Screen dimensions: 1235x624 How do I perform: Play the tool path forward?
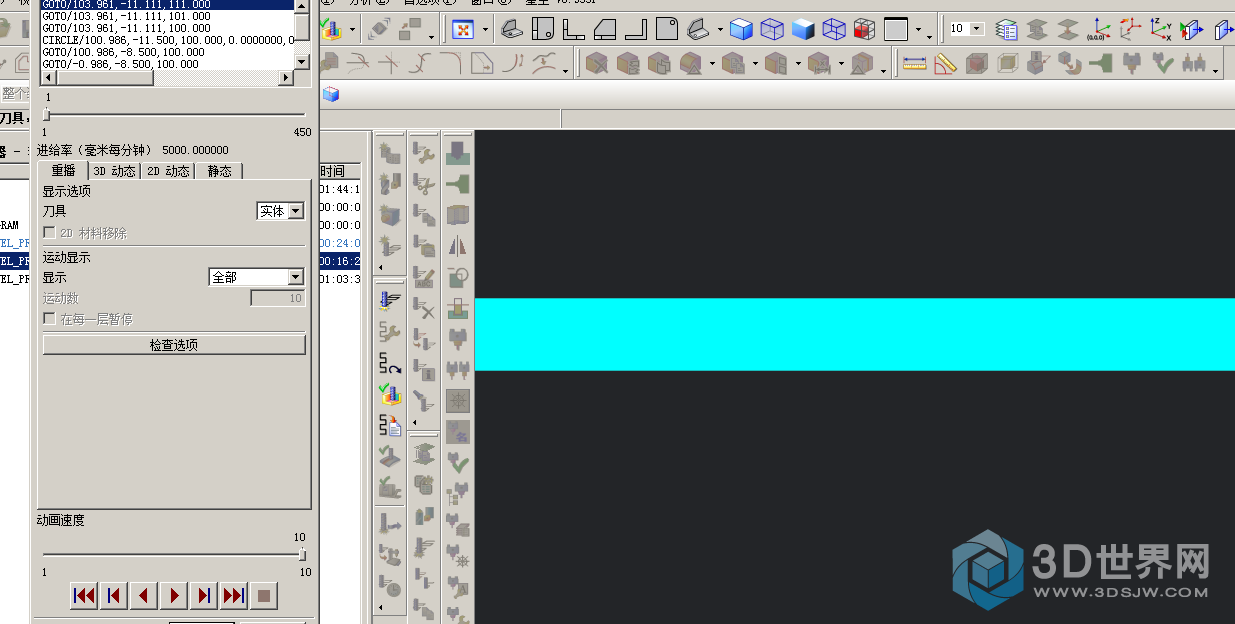pyautogui.click(x=174, y=596)
